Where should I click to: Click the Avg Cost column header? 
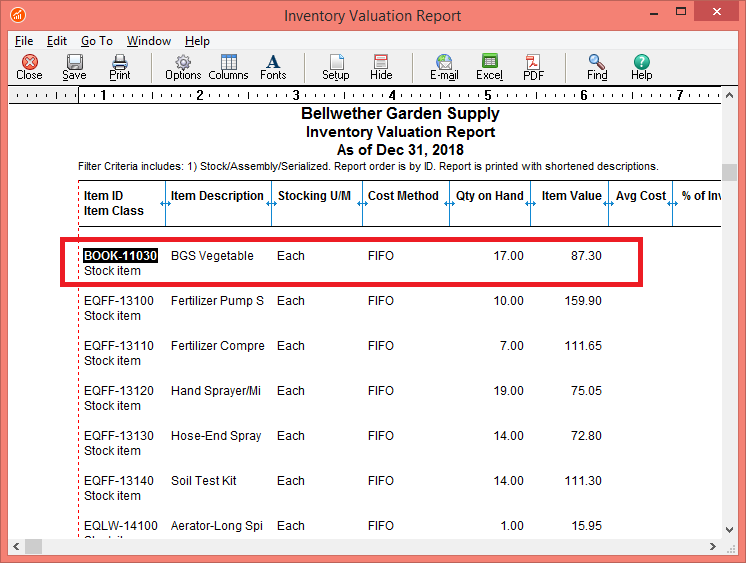click(641, 196)
